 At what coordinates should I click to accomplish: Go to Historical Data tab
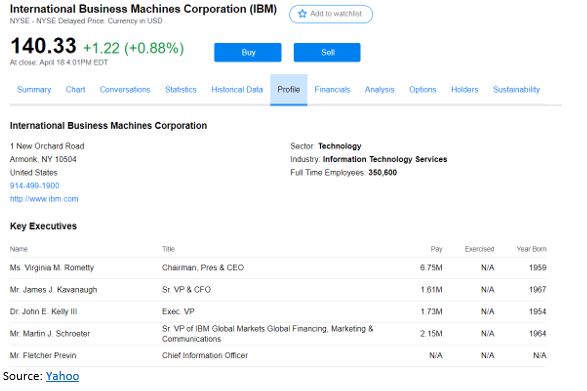click(237, 90)
